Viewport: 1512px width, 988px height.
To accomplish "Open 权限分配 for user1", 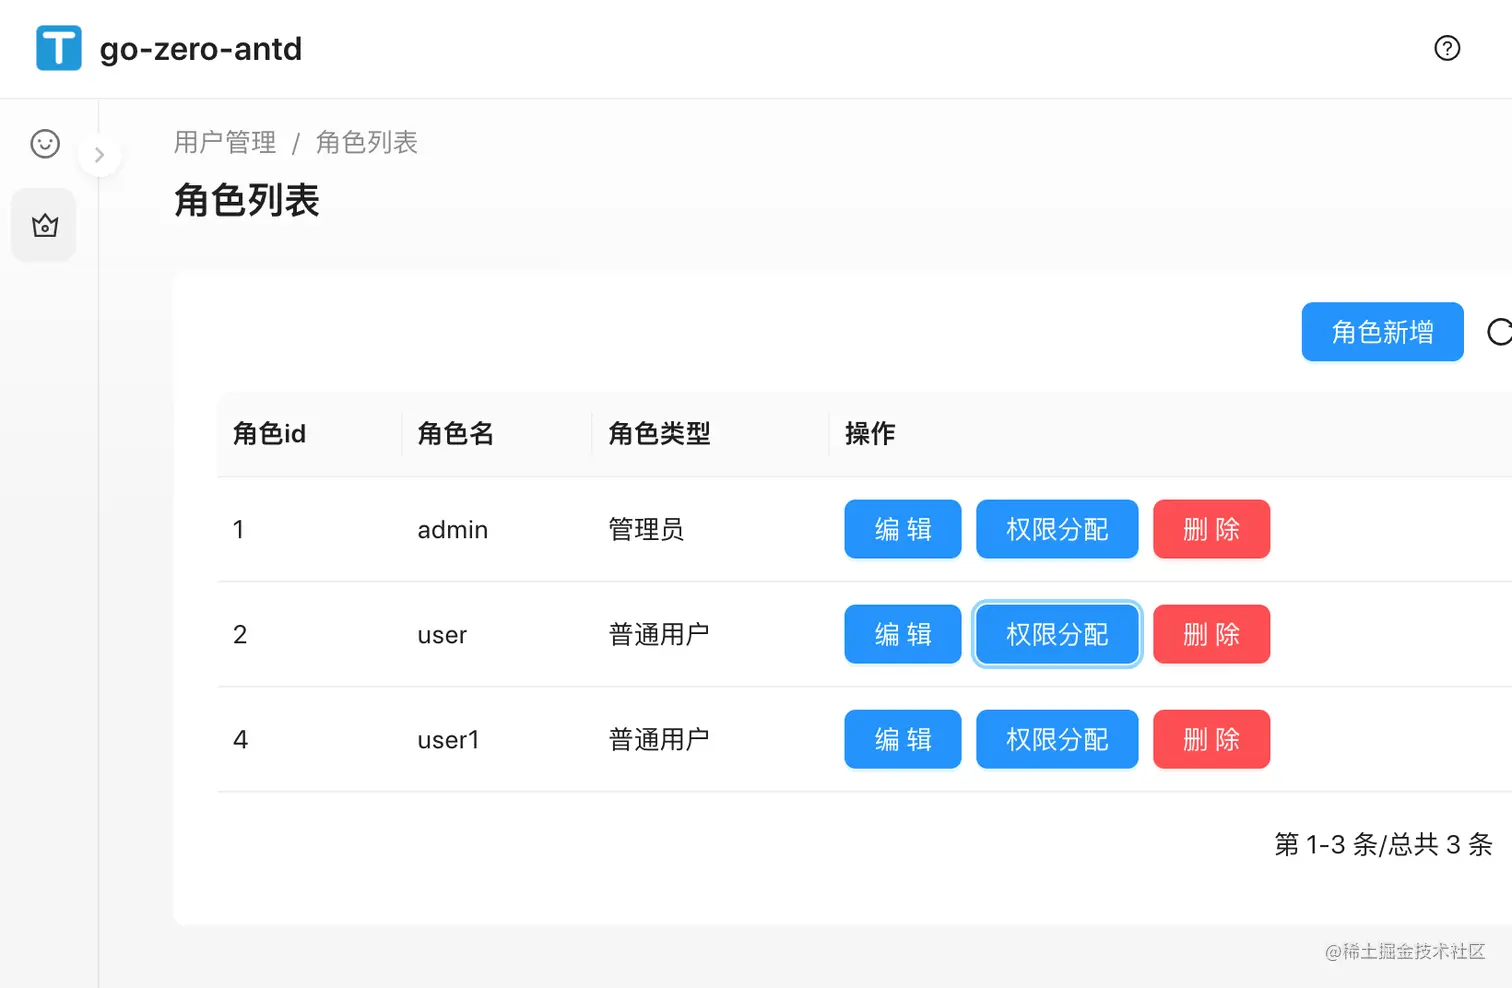I will [1057, 739].
